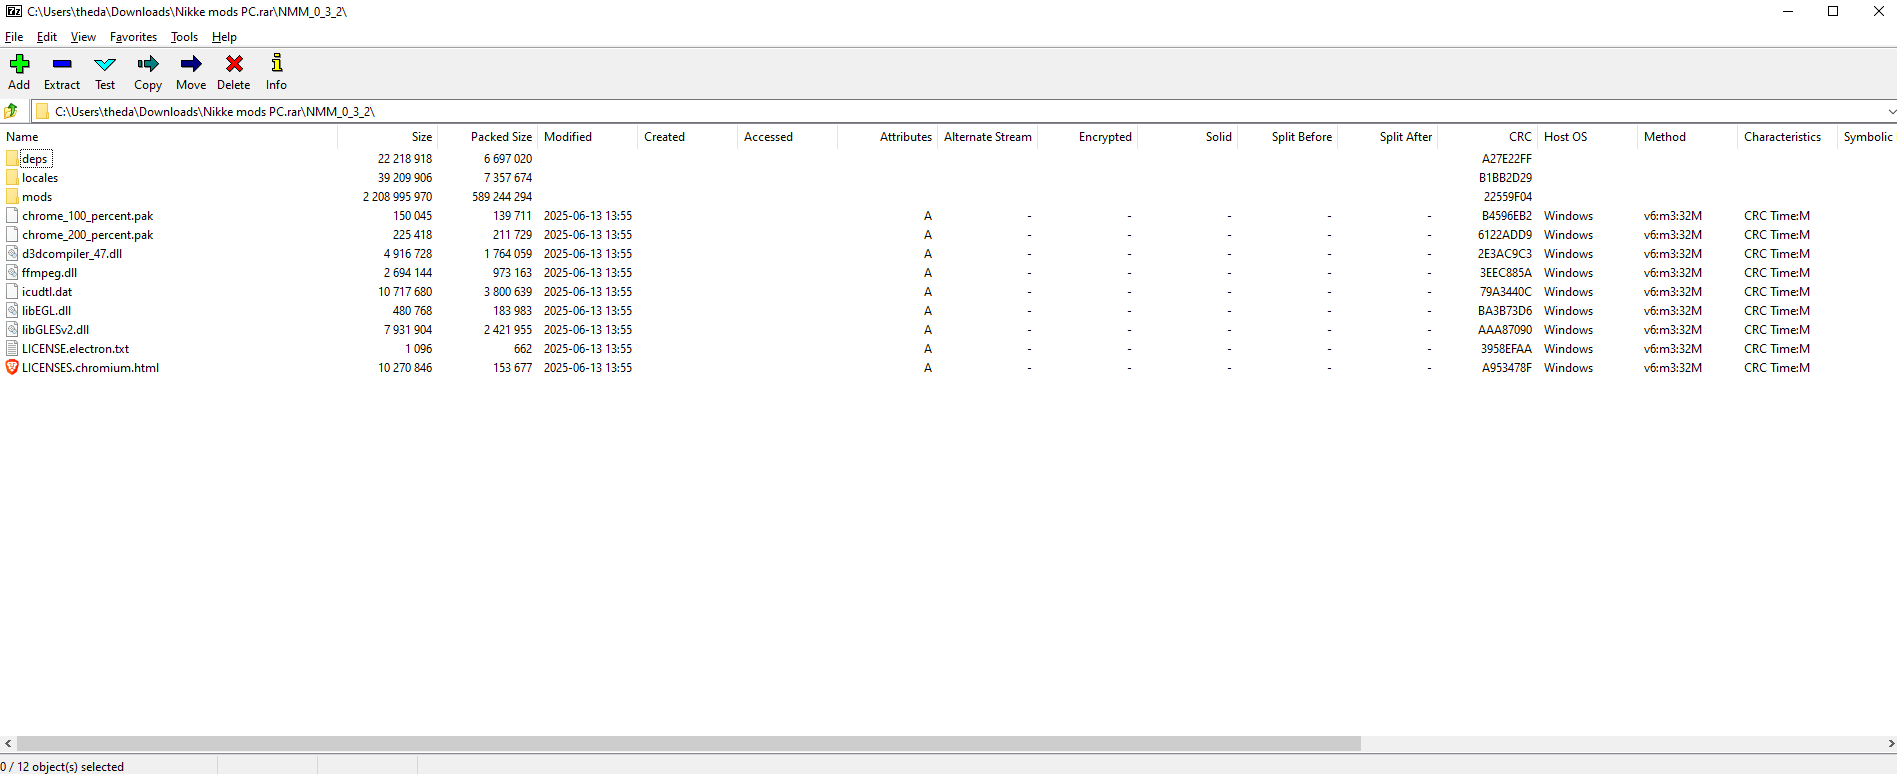Click size value 2 208 995 970

tap(397, 197)
